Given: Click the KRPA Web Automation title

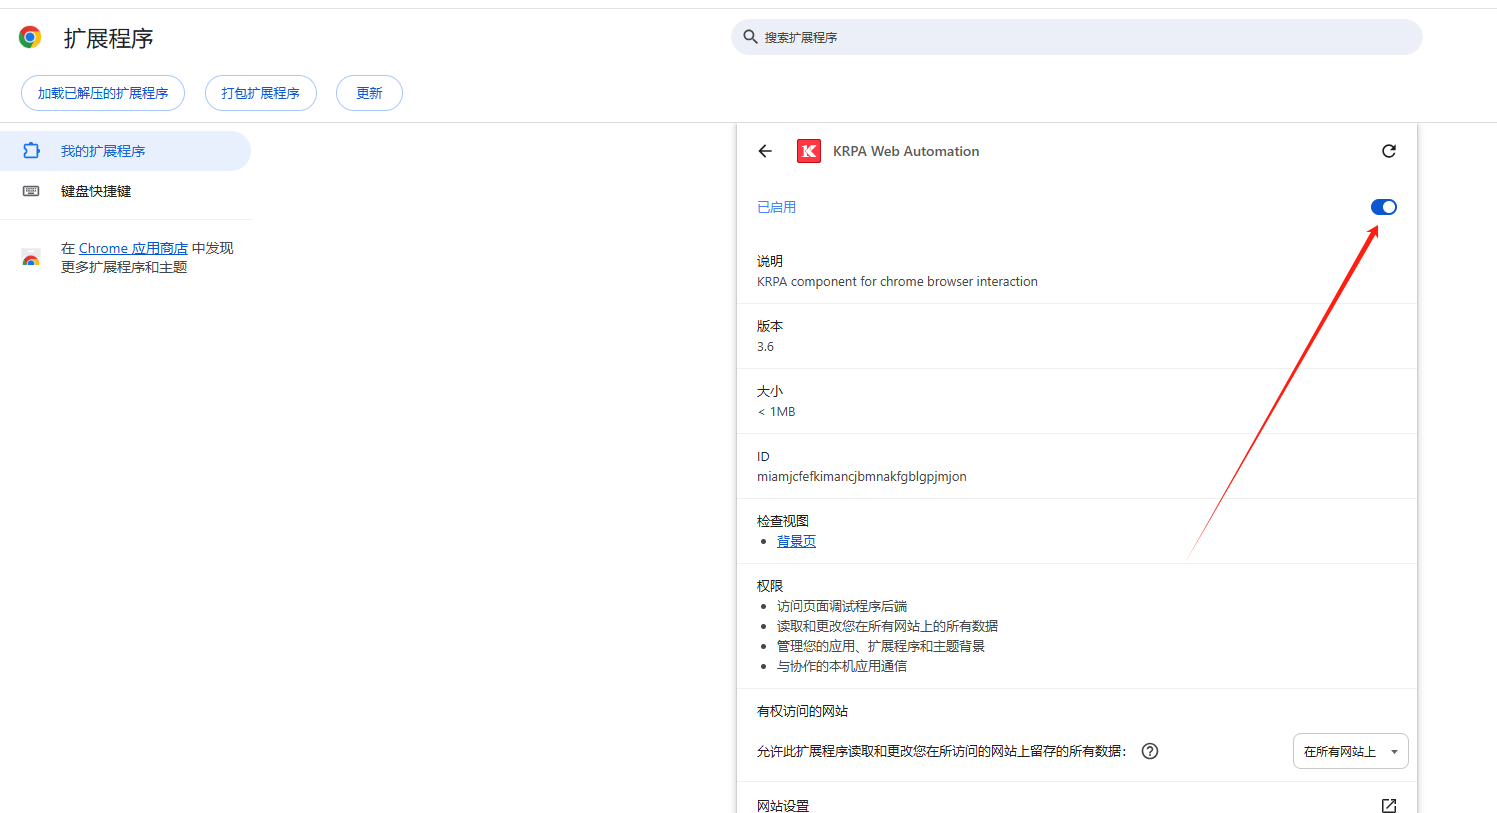Looking at the screenshot, I should tap(906, 151).
